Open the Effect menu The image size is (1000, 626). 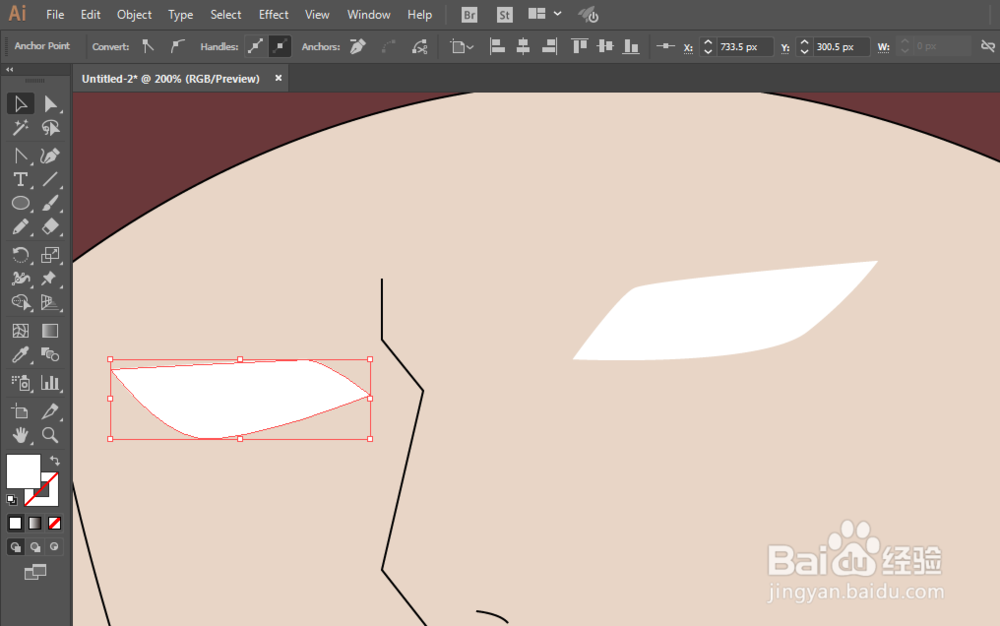click(x=274, y=15)
